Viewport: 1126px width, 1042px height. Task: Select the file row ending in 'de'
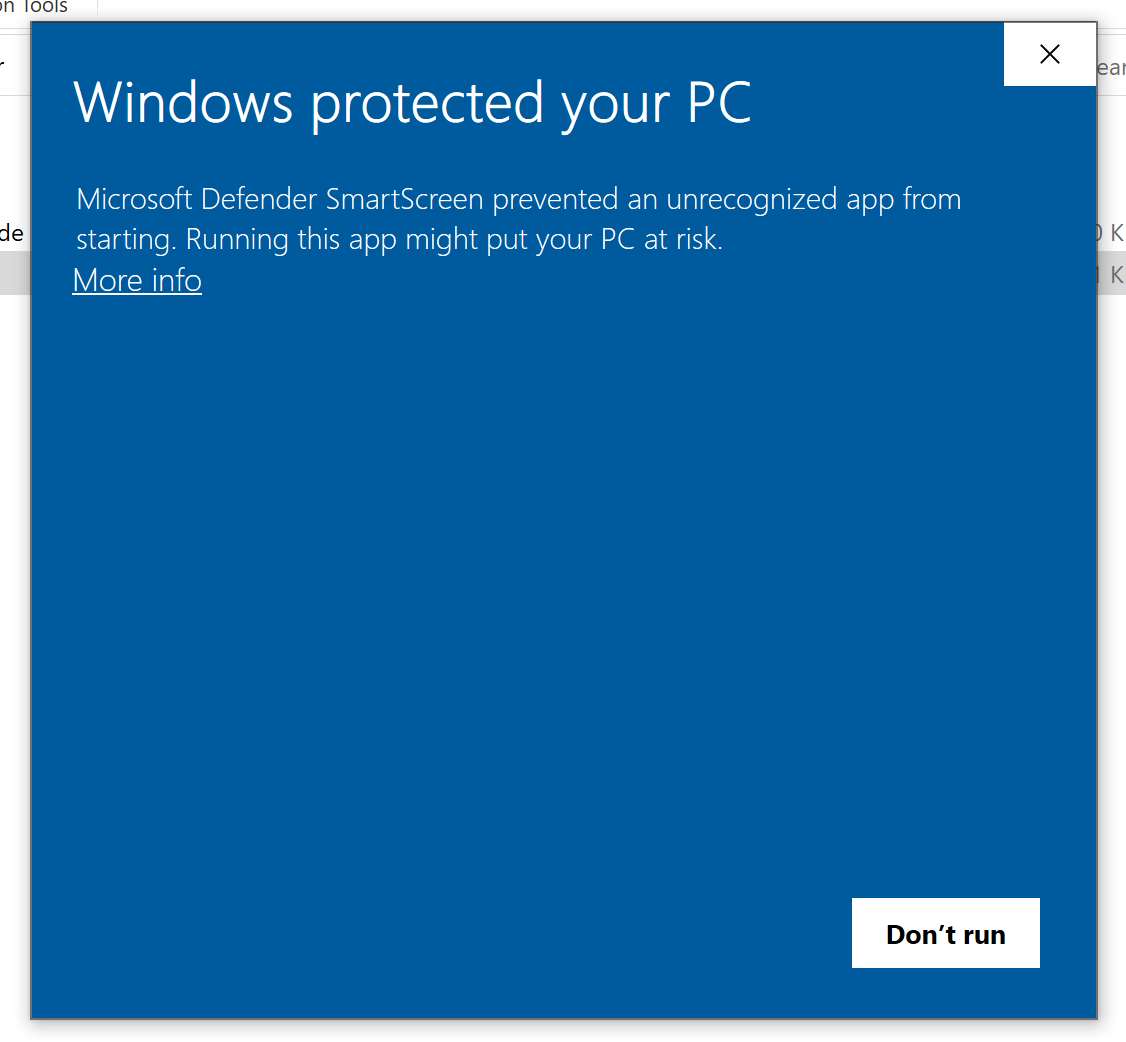tap(12, 234)
